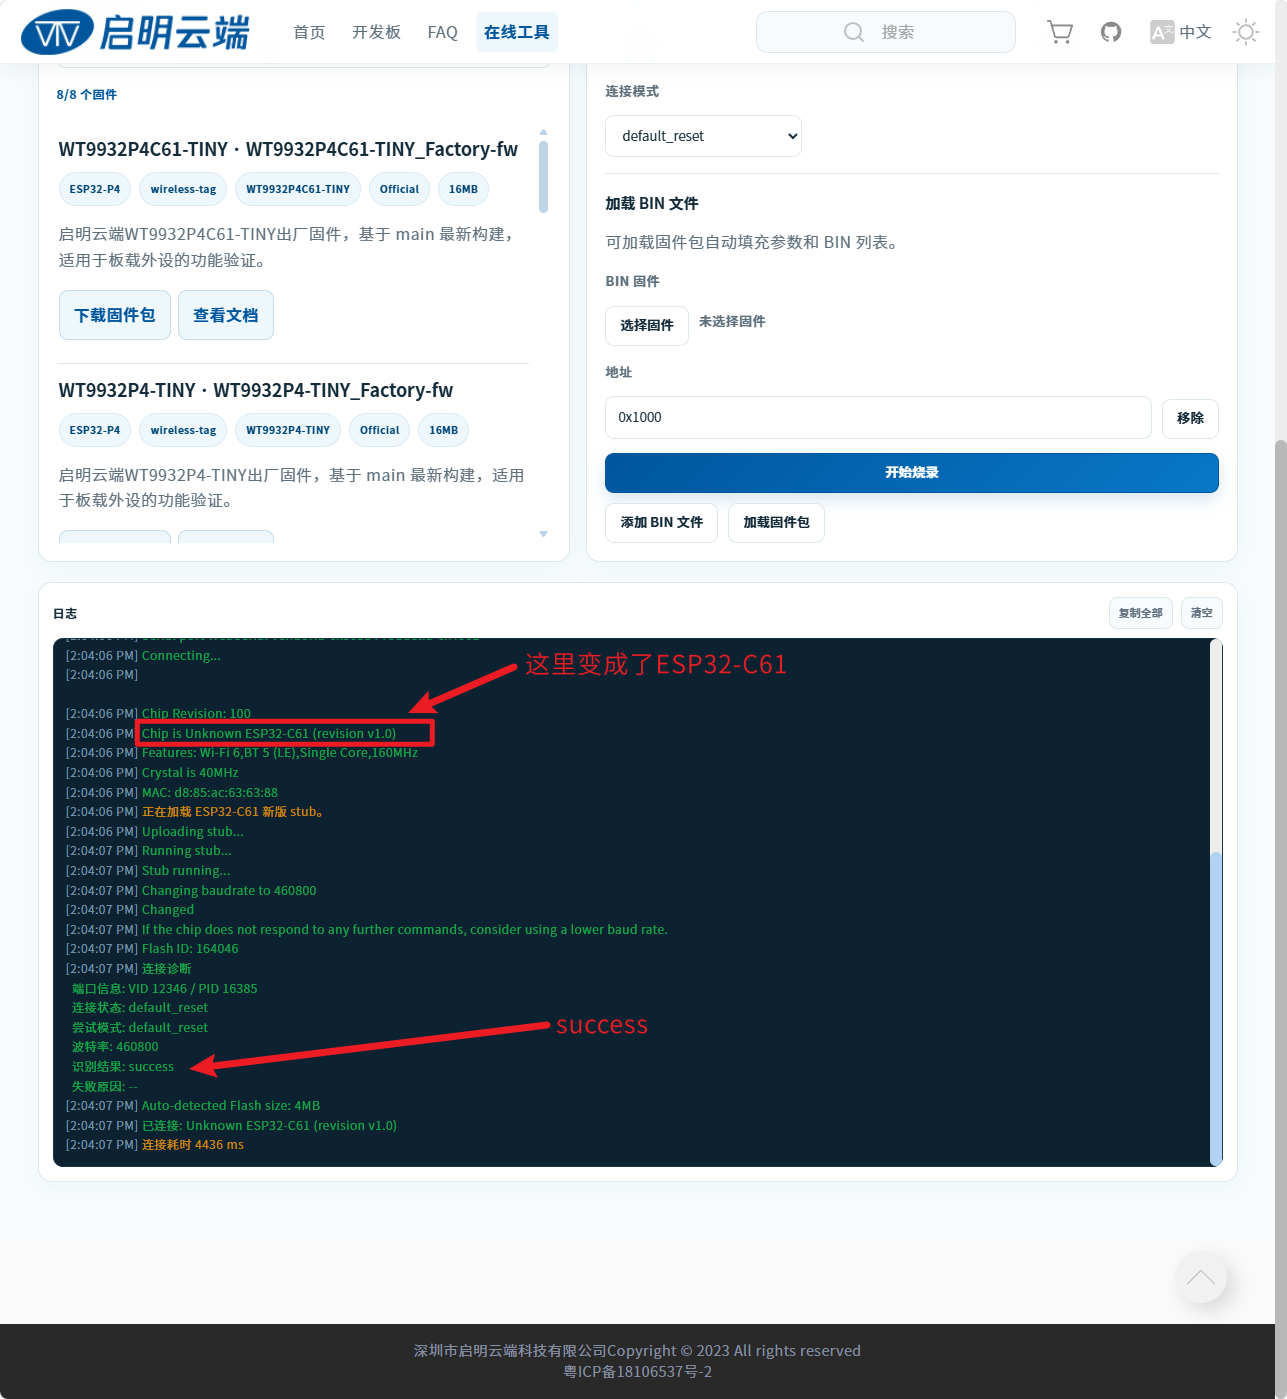The image size is (1287, 1399).
Task: Focus the 搜索 search box
Action: click(886, 32)
